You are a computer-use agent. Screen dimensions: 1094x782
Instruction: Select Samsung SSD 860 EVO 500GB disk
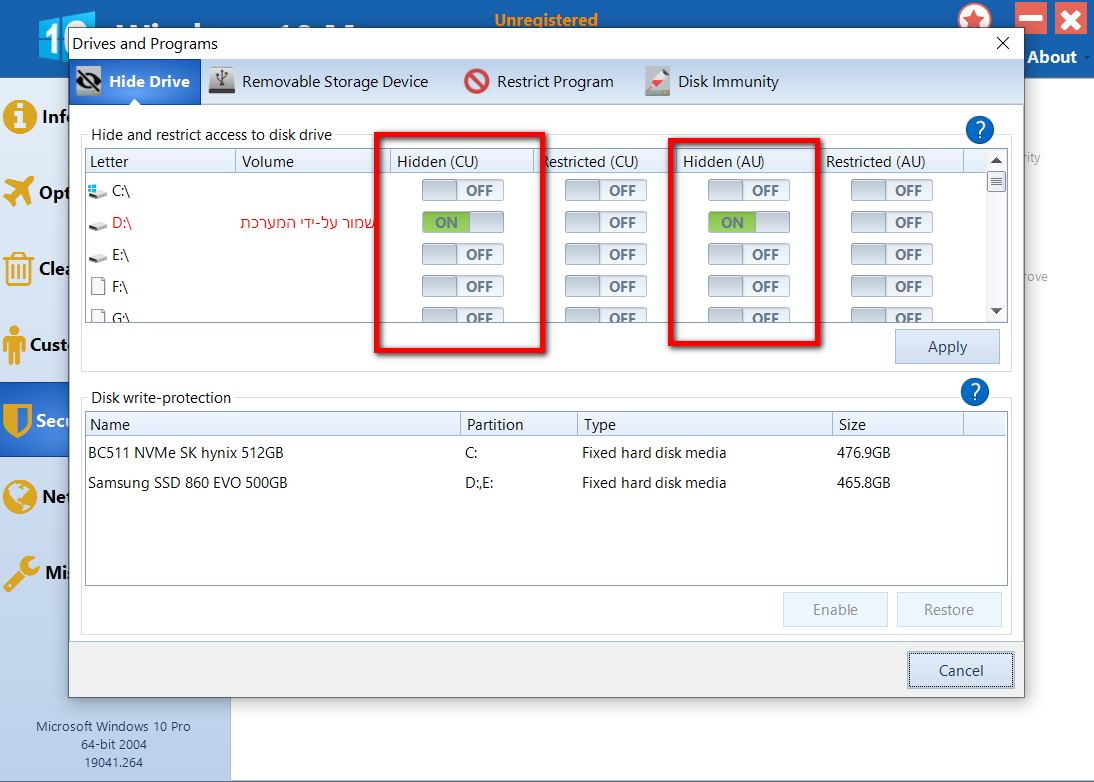point(546,483)
